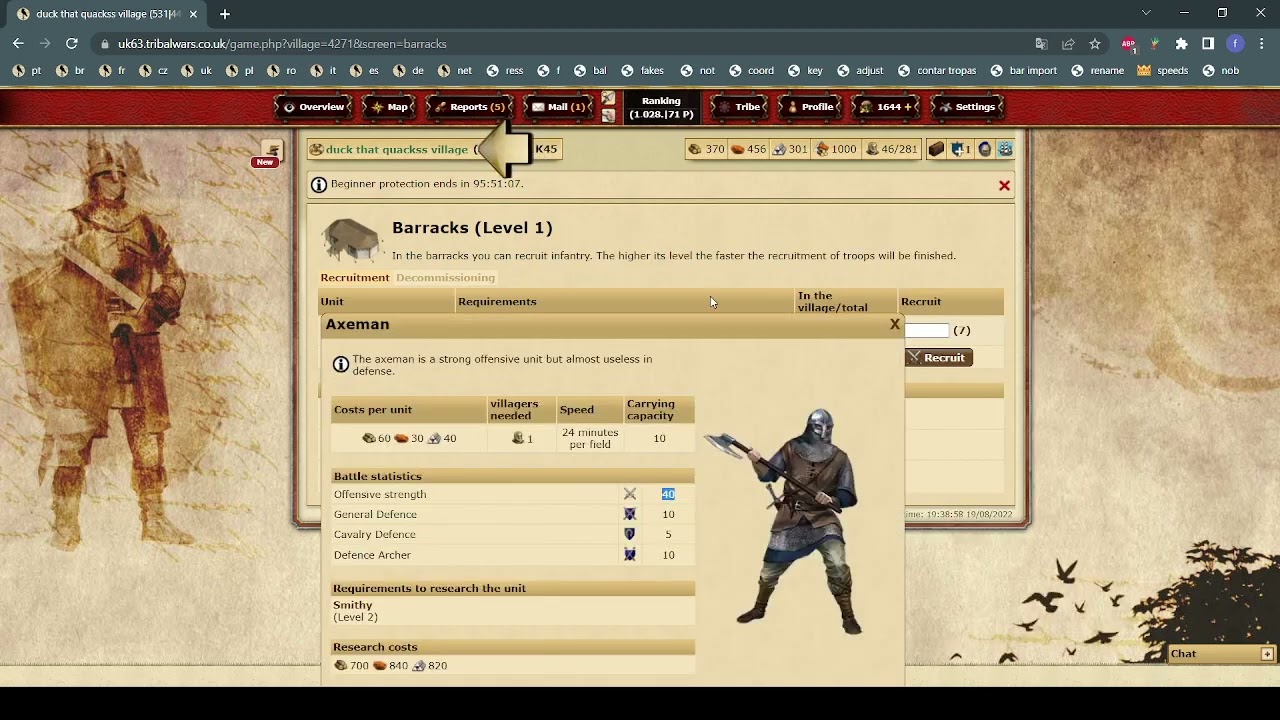Bookmark this page with star icon
1280x720 pixels.
point(1095,44)
